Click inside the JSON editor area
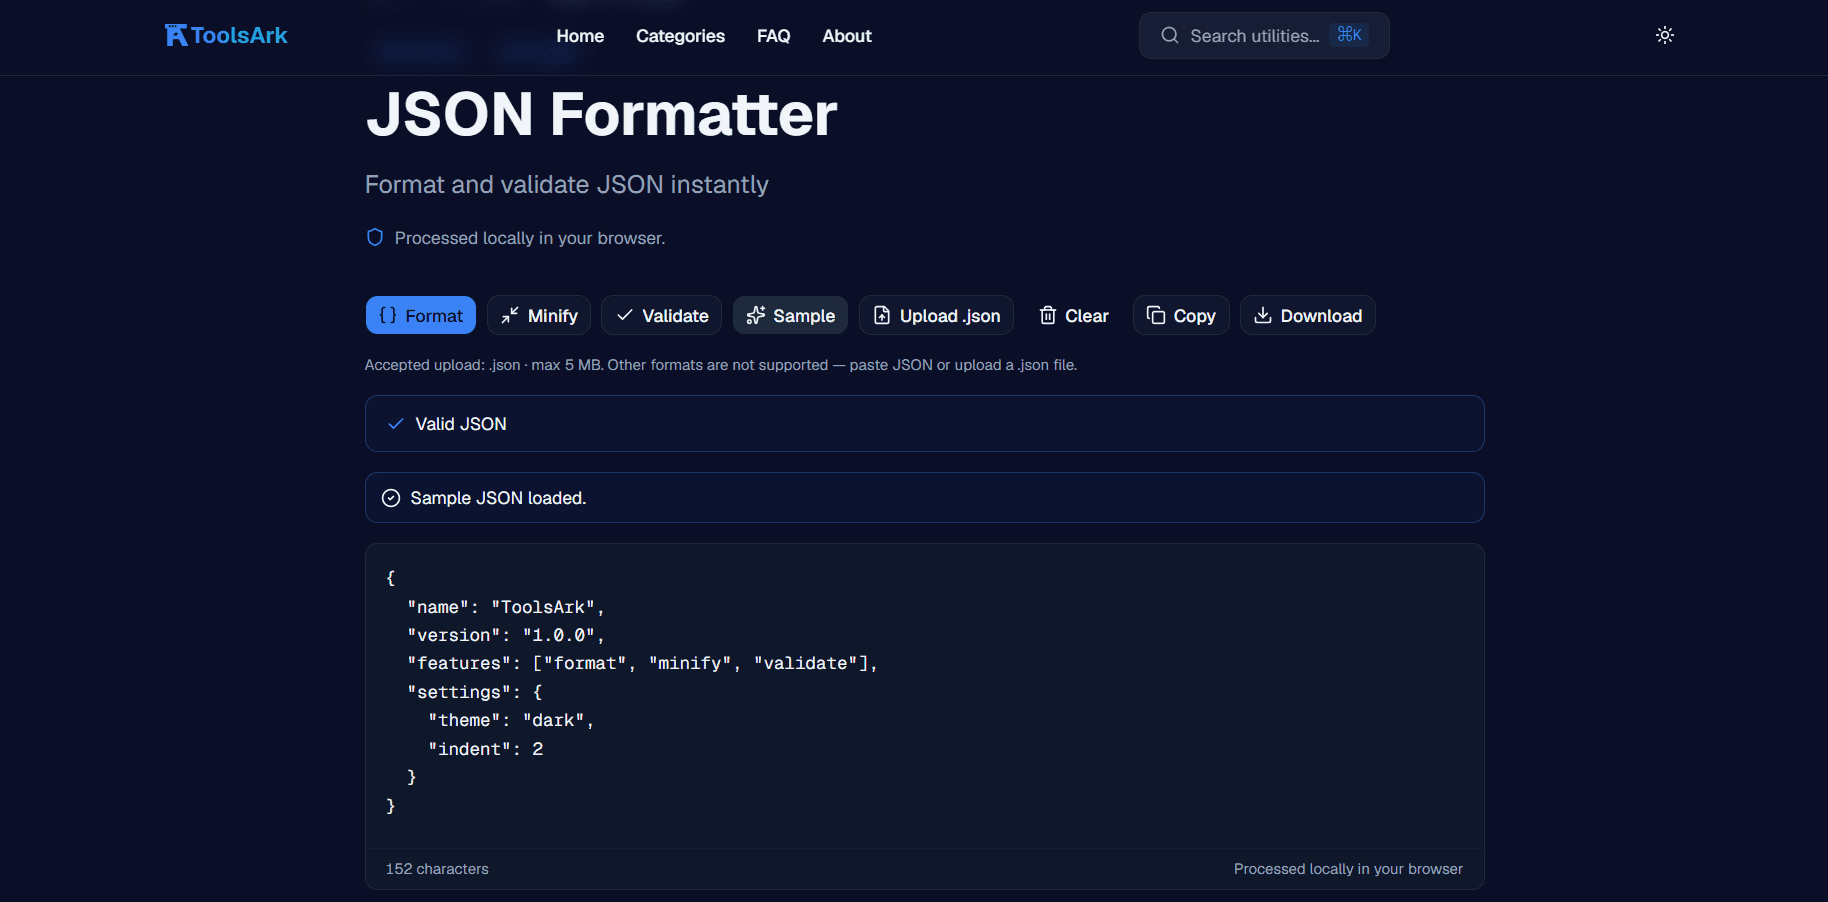The width and height of the screenshot is (1828, 902). coord(924,695)
